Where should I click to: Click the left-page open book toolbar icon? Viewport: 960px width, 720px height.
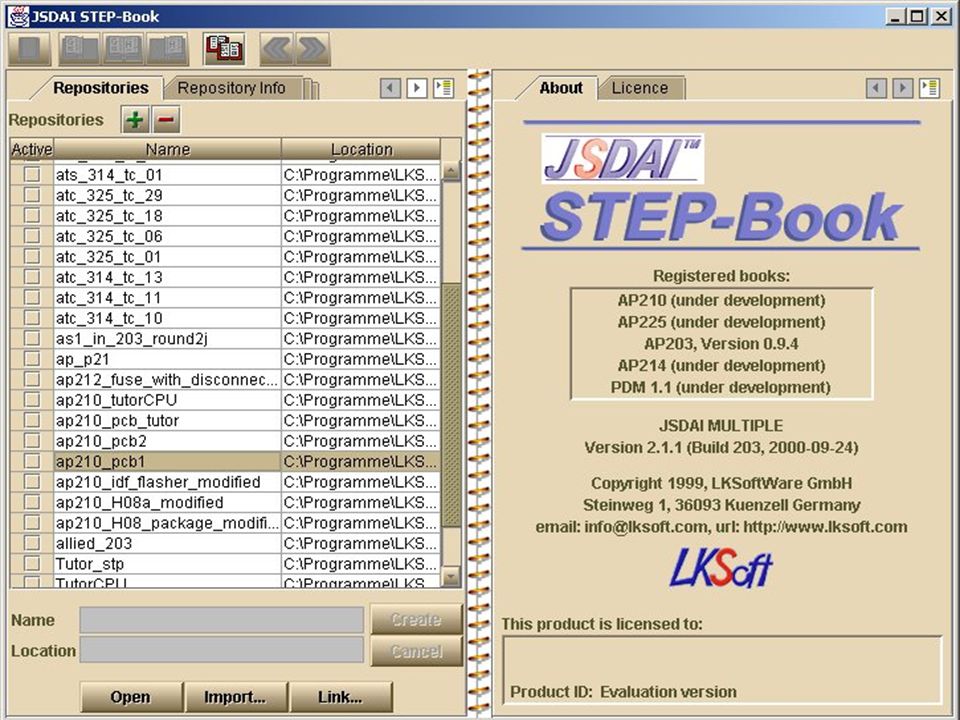tap(78, 49)
